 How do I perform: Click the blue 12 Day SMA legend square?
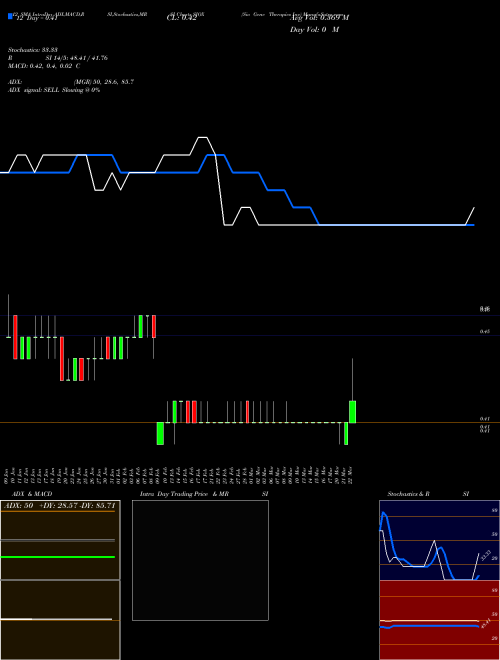click(10, 17)
